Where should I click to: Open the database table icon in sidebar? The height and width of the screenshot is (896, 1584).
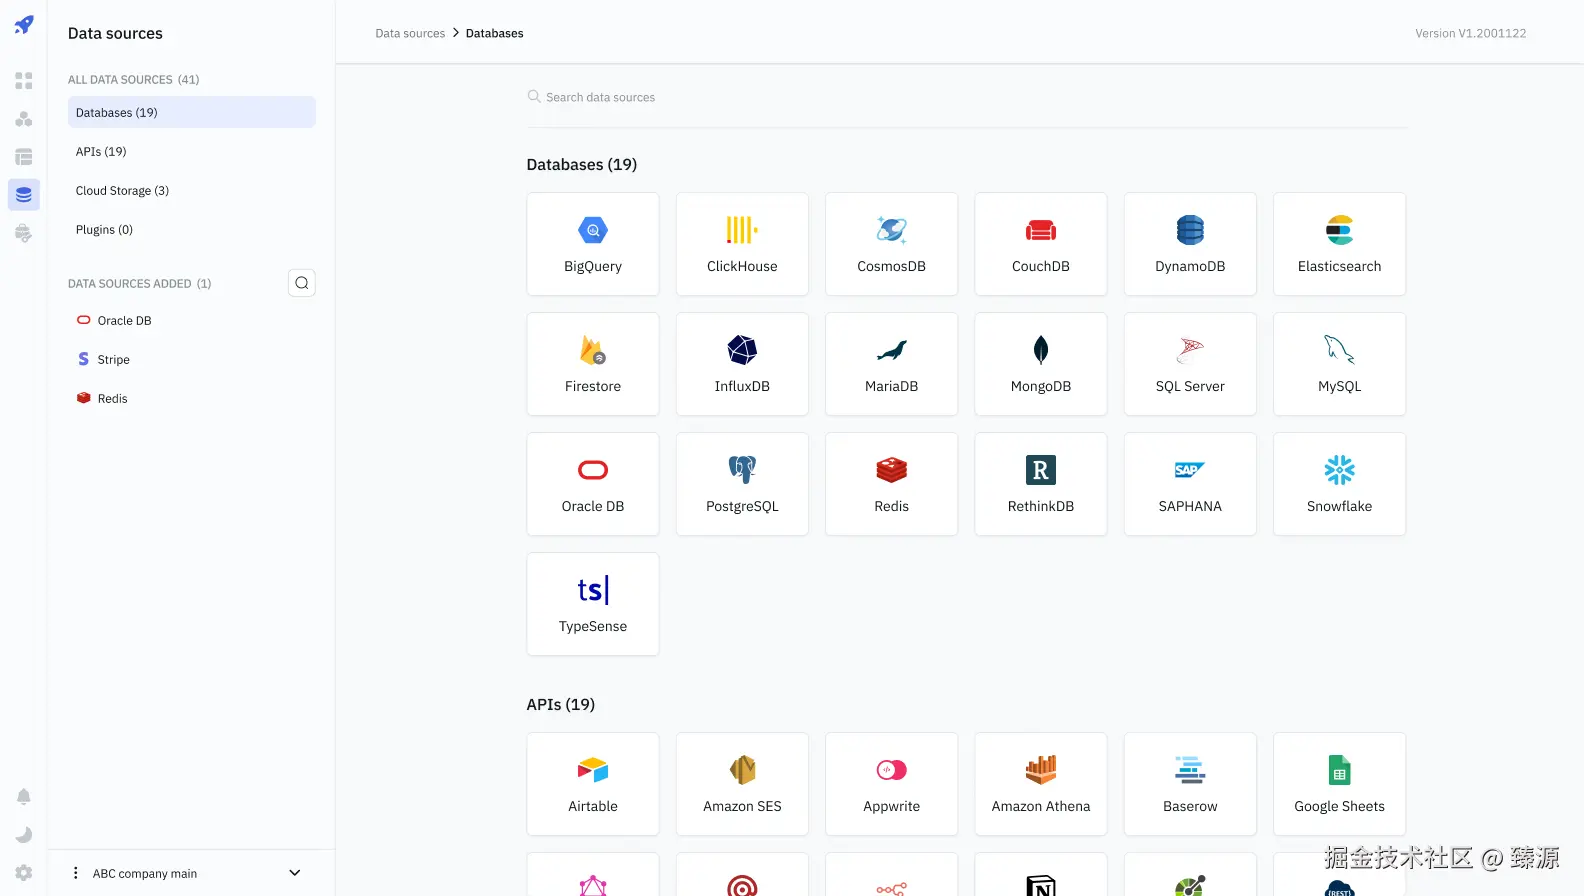click(x=24, y=157)
